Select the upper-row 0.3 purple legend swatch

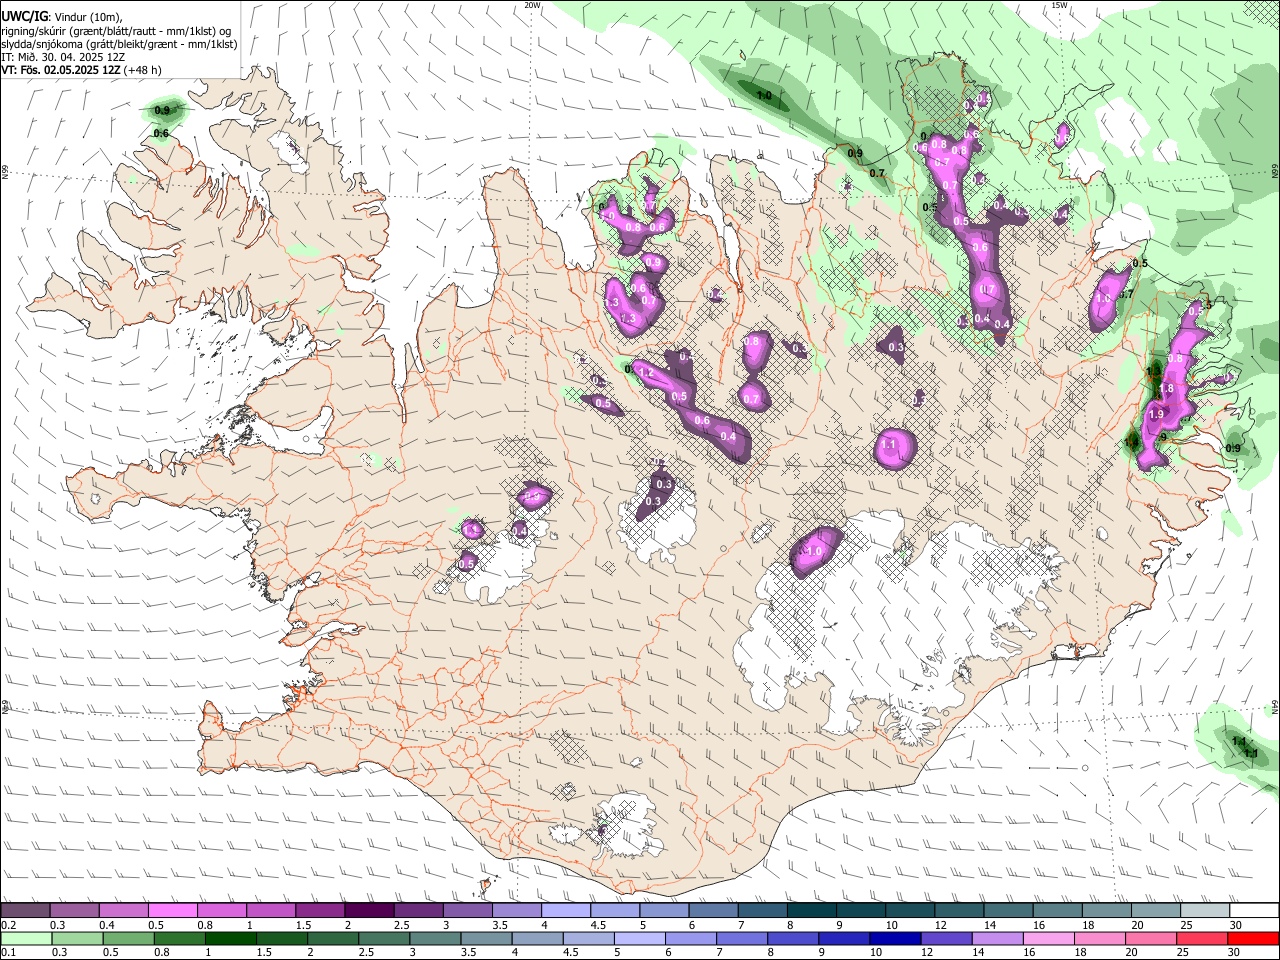[x=74, y=911]
